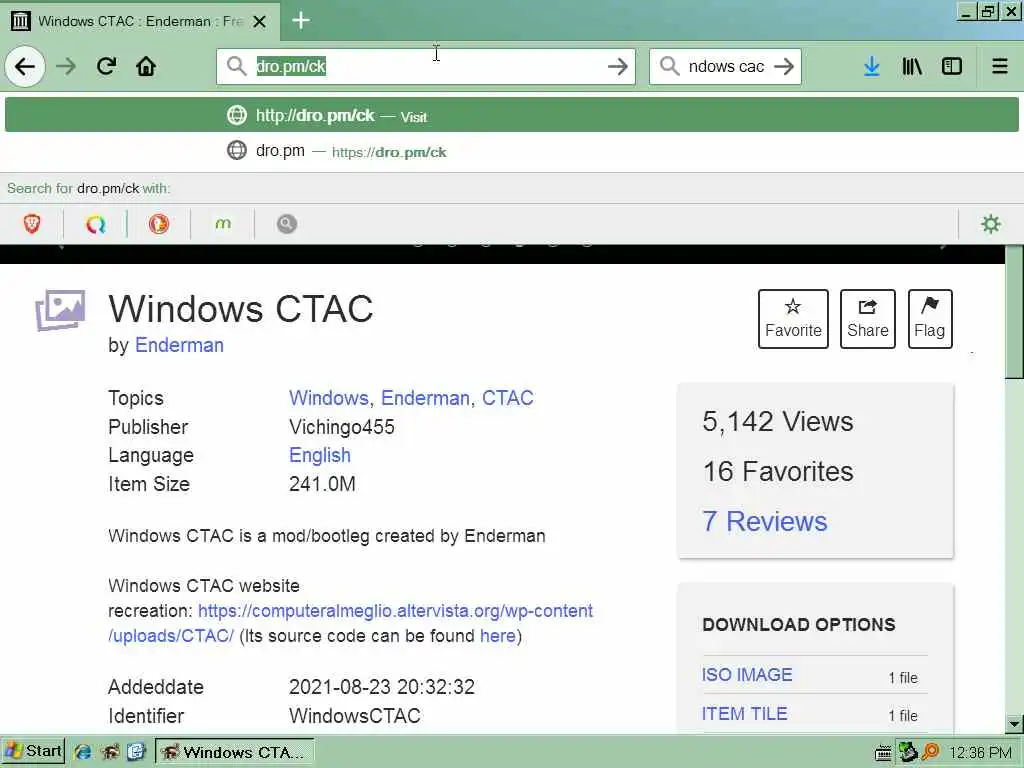Screen dimensions: 1024x768
Task: Open the Windows Start menu
Action: (33, 751)
